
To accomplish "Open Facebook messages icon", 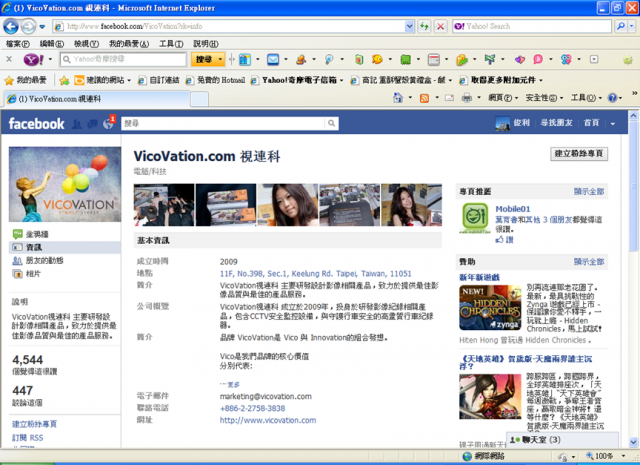I will click(93, 124).
